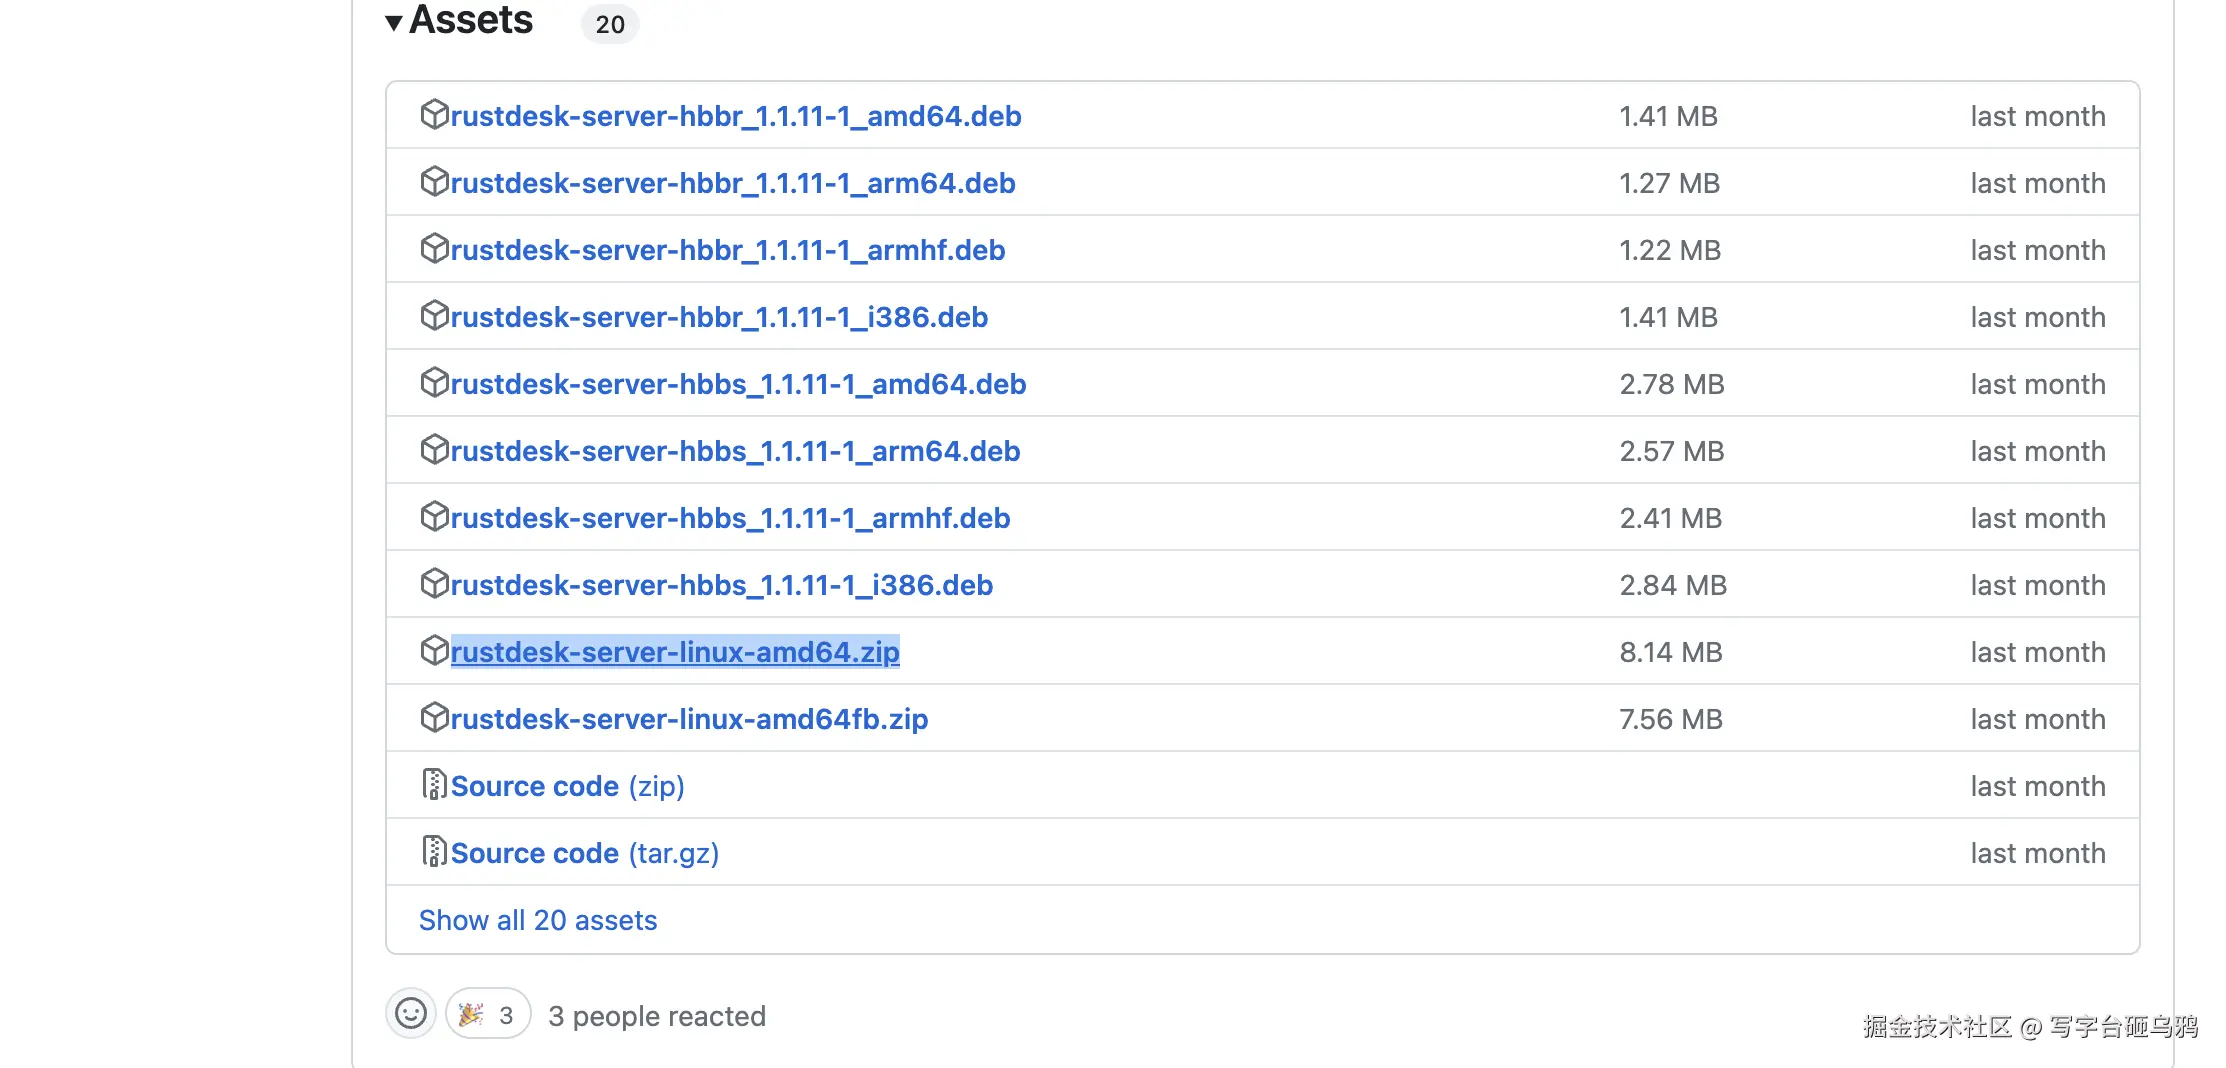Download rustdesk-server-hbbs_1.1.11-1_amd64.deb
Image resolution: width=2226 pixels, height=1068 pixels.
point(739,384)
